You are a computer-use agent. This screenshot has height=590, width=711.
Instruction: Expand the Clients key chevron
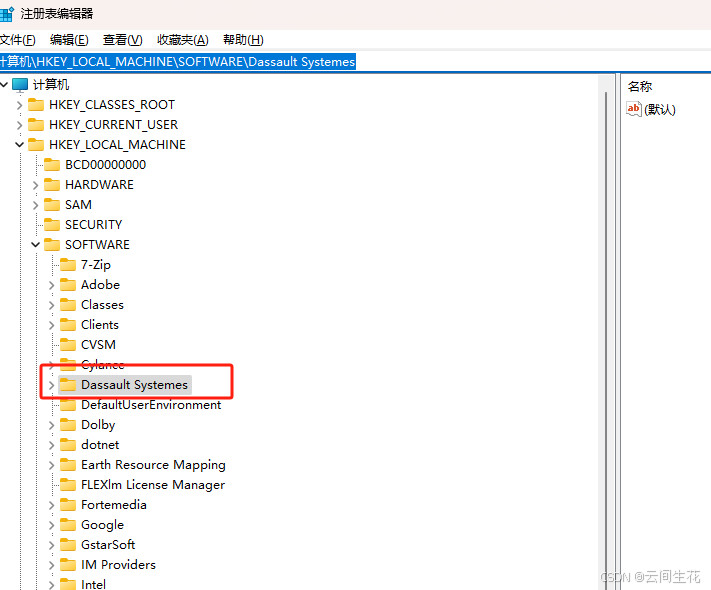point(51,325)
